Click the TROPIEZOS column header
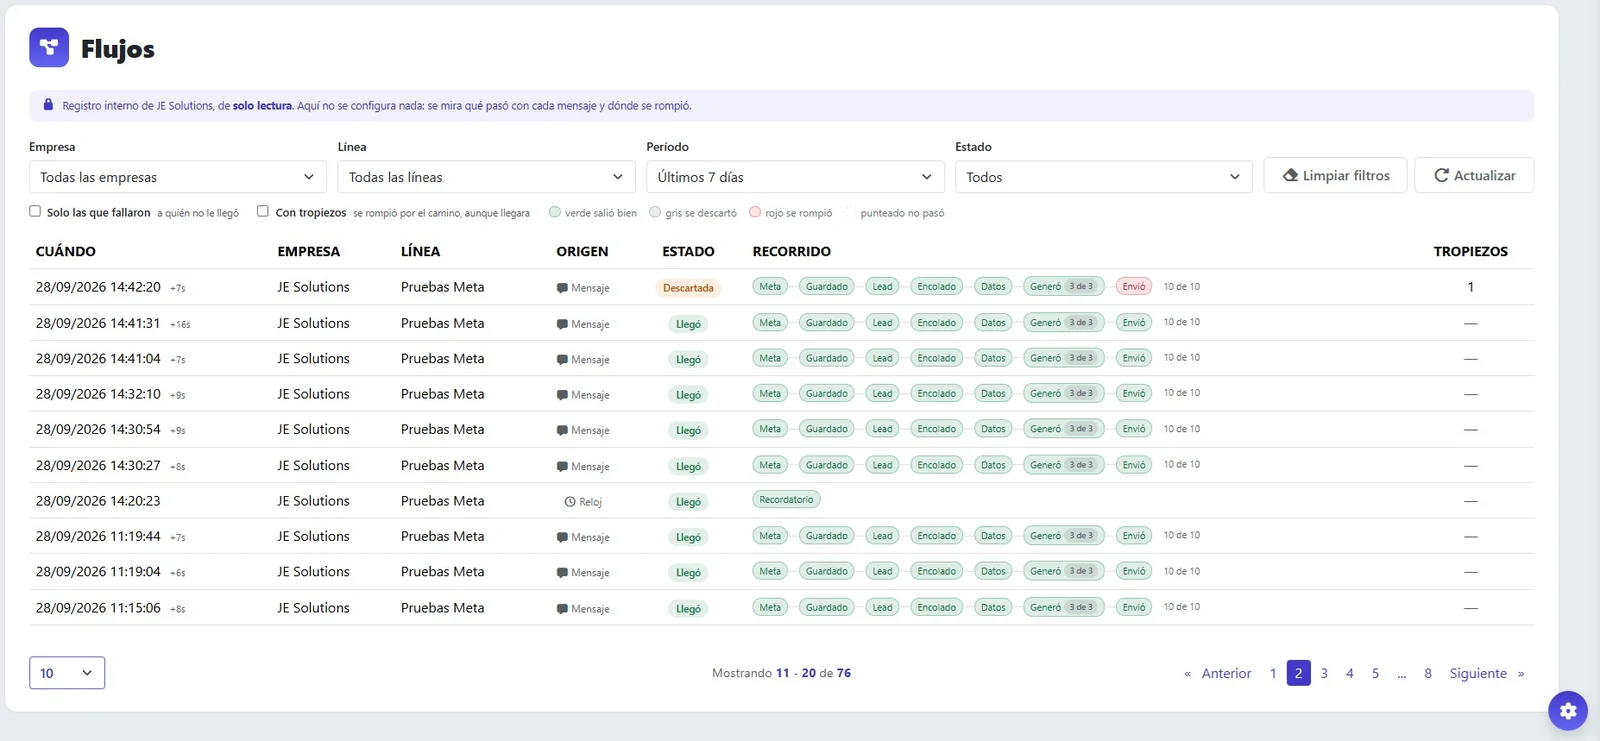Viewport: 1600px width, 741px height. (1471, 251)
